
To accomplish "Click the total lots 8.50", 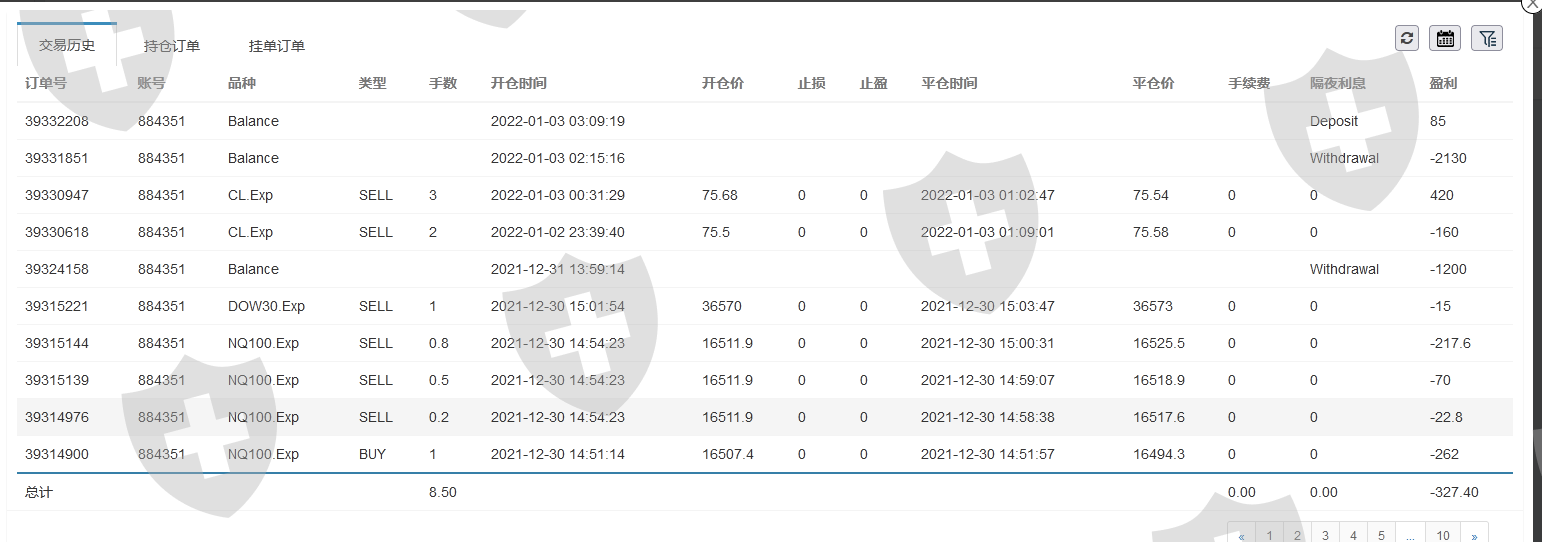I will pyautogui.click(x=443, y=492).
